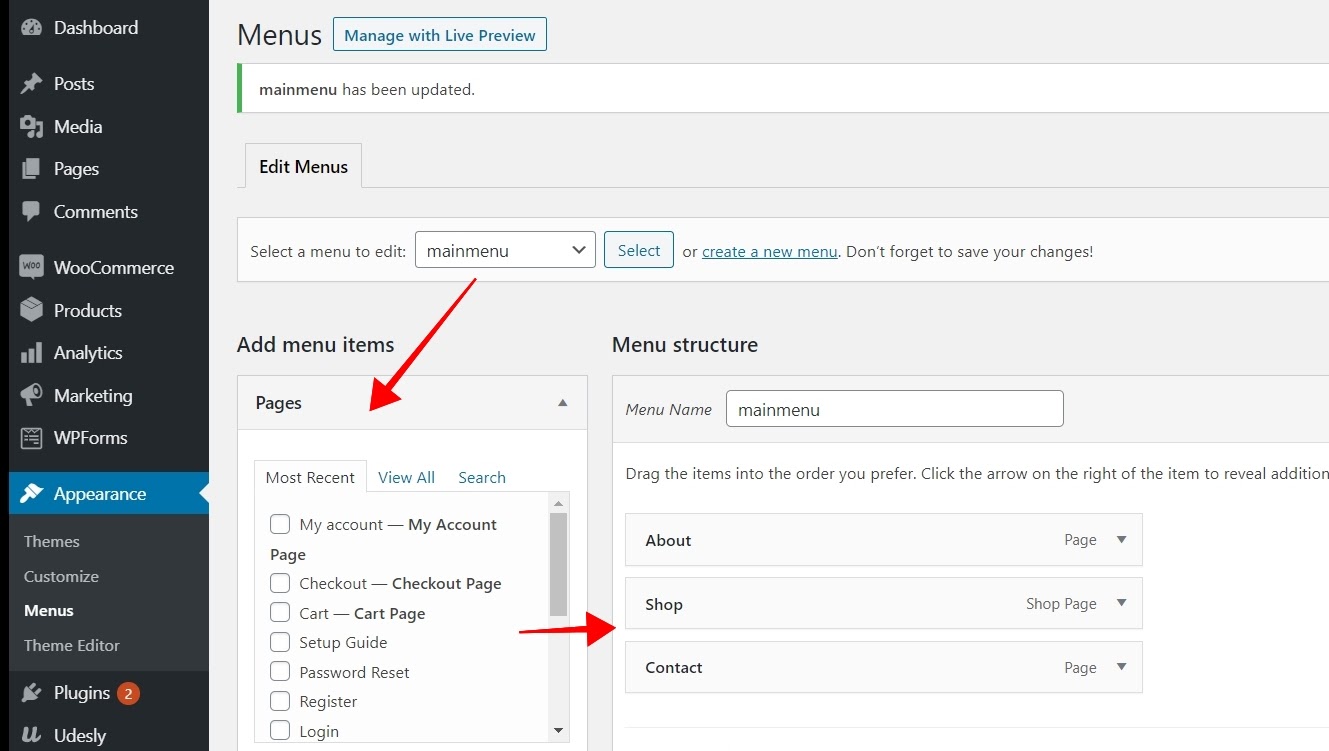The height and width of the screenshot is (751, 1329).
Task: Check the Register page checkbox
Action: click(x=280, y=701)
